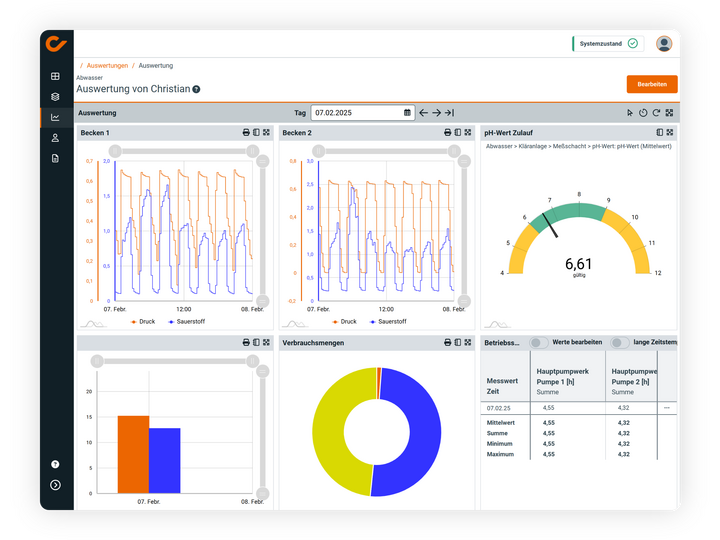
Task: Open the analytics chart sidebar item
Action: [55, 117]
